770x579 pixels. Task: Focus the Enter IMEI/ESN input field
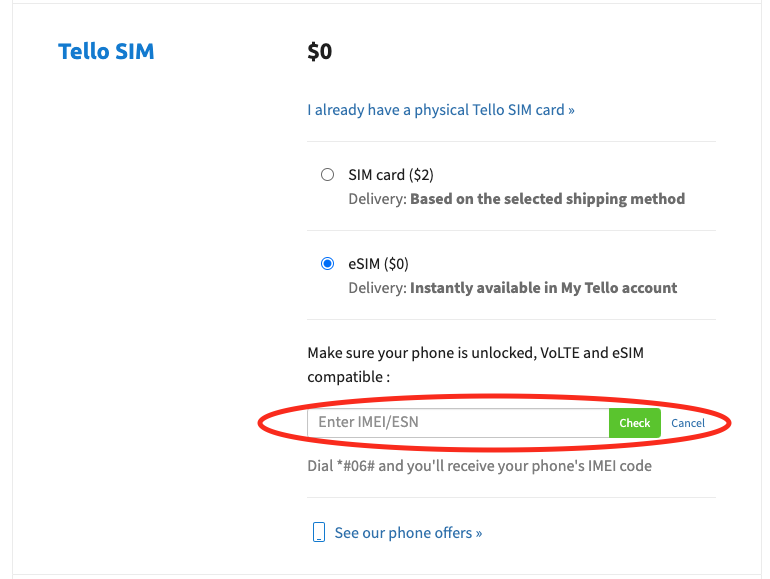click(458, 423)
